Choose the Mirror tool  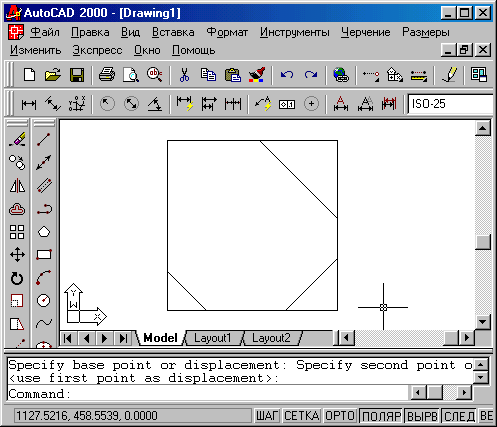17,186
